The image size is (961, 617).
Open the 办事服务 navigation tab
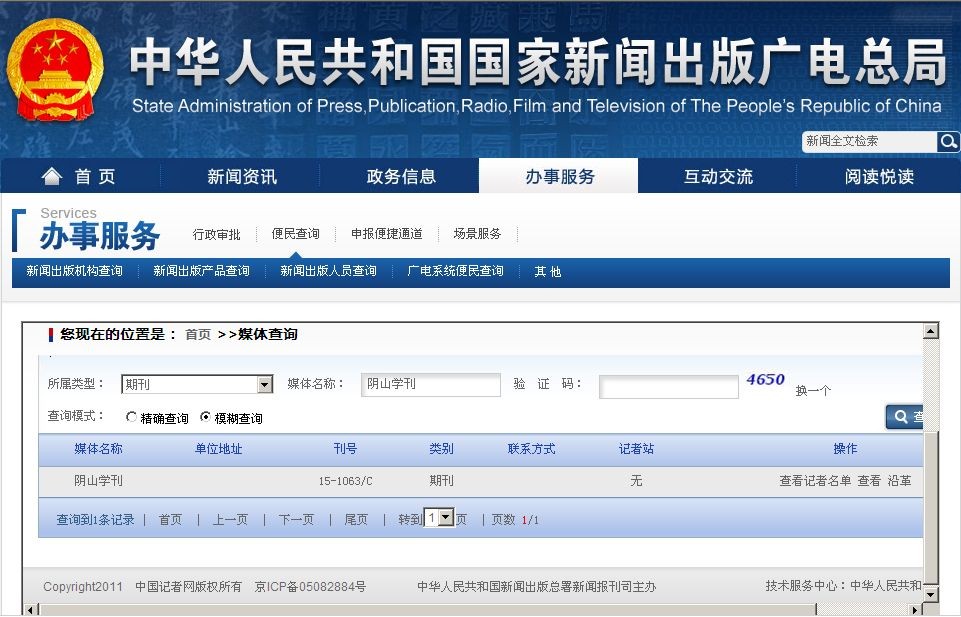point(560,176)
